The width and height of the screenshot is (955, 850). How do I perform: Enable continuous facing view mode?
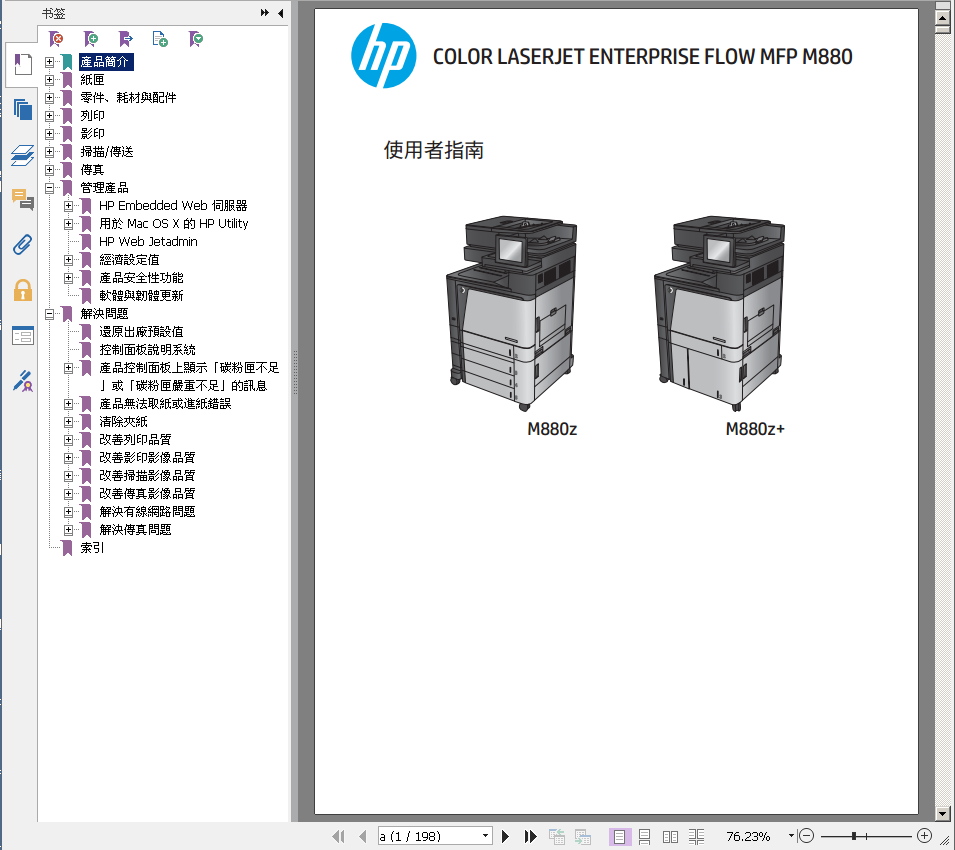point(696,837)
